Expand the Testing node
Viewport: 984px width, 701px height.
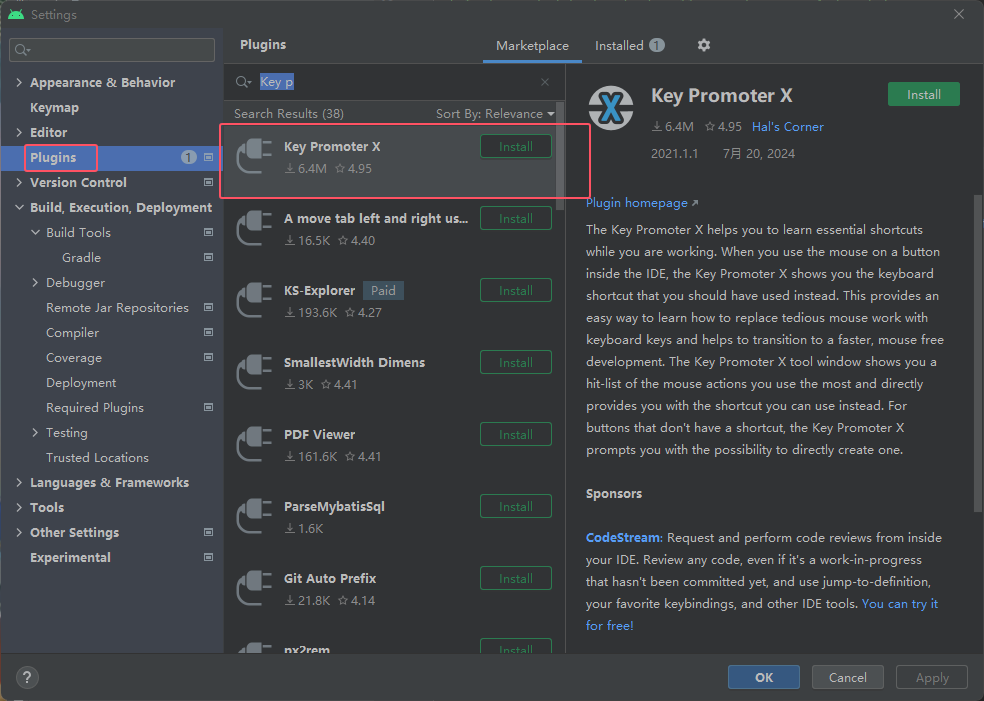coord(35,432)
